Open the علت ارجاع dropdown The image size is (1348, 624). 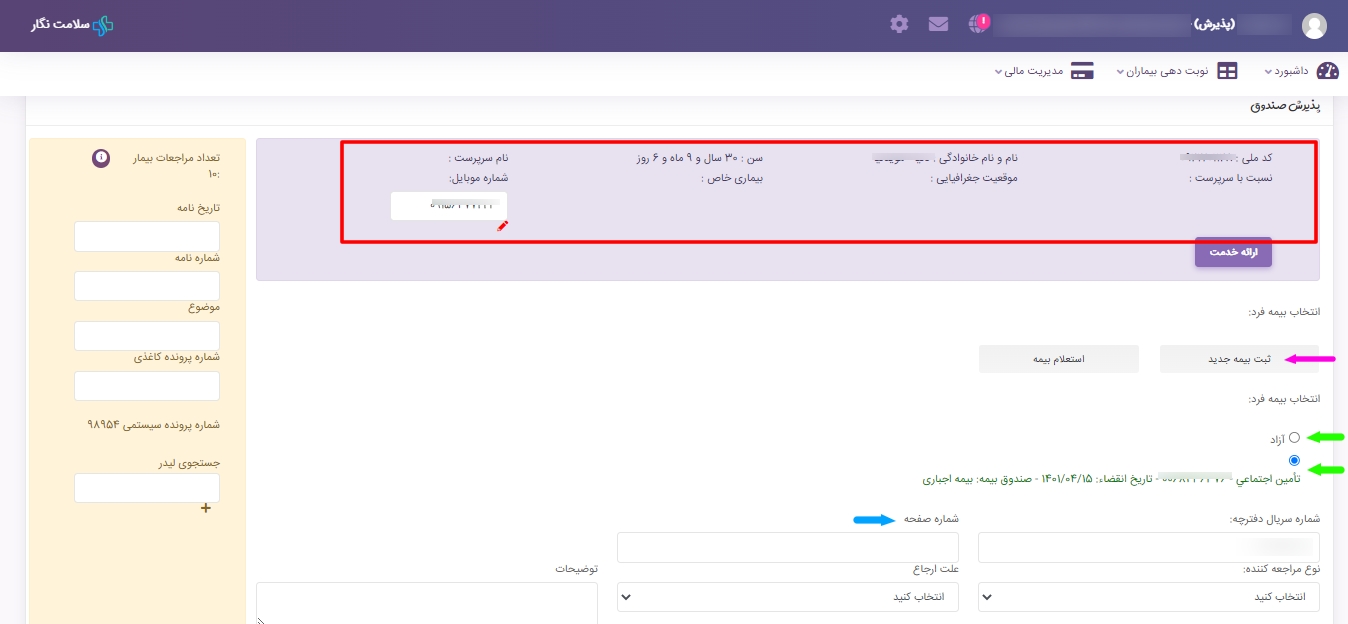pos(787,596)
